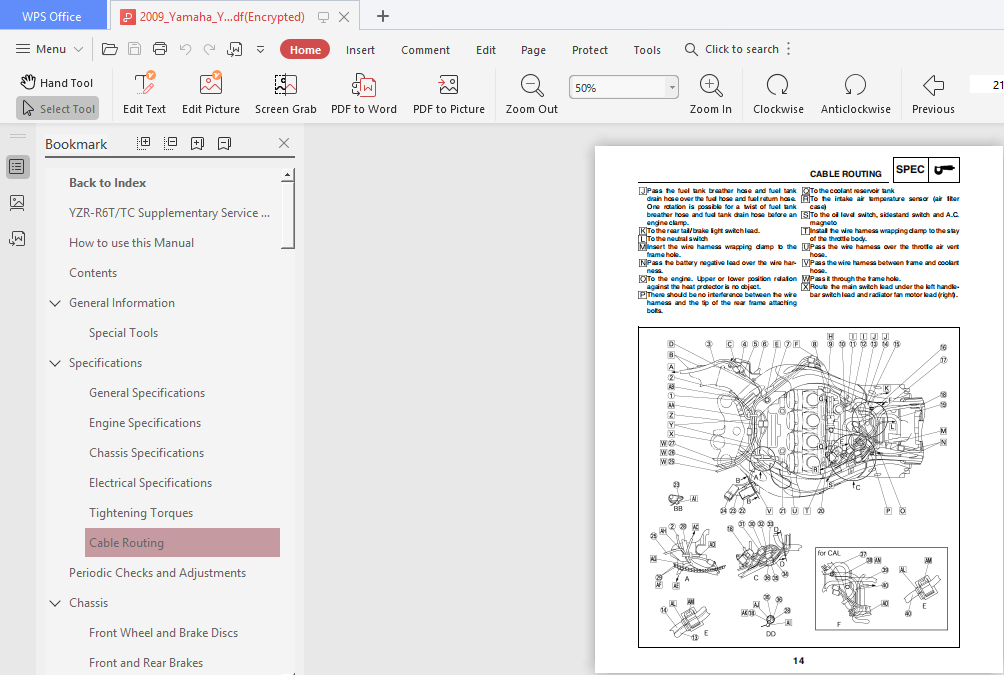This screenshot has width=1004, height=675.
Task: Click the sidebar convert to Word icon
Action: click(17, 239)
